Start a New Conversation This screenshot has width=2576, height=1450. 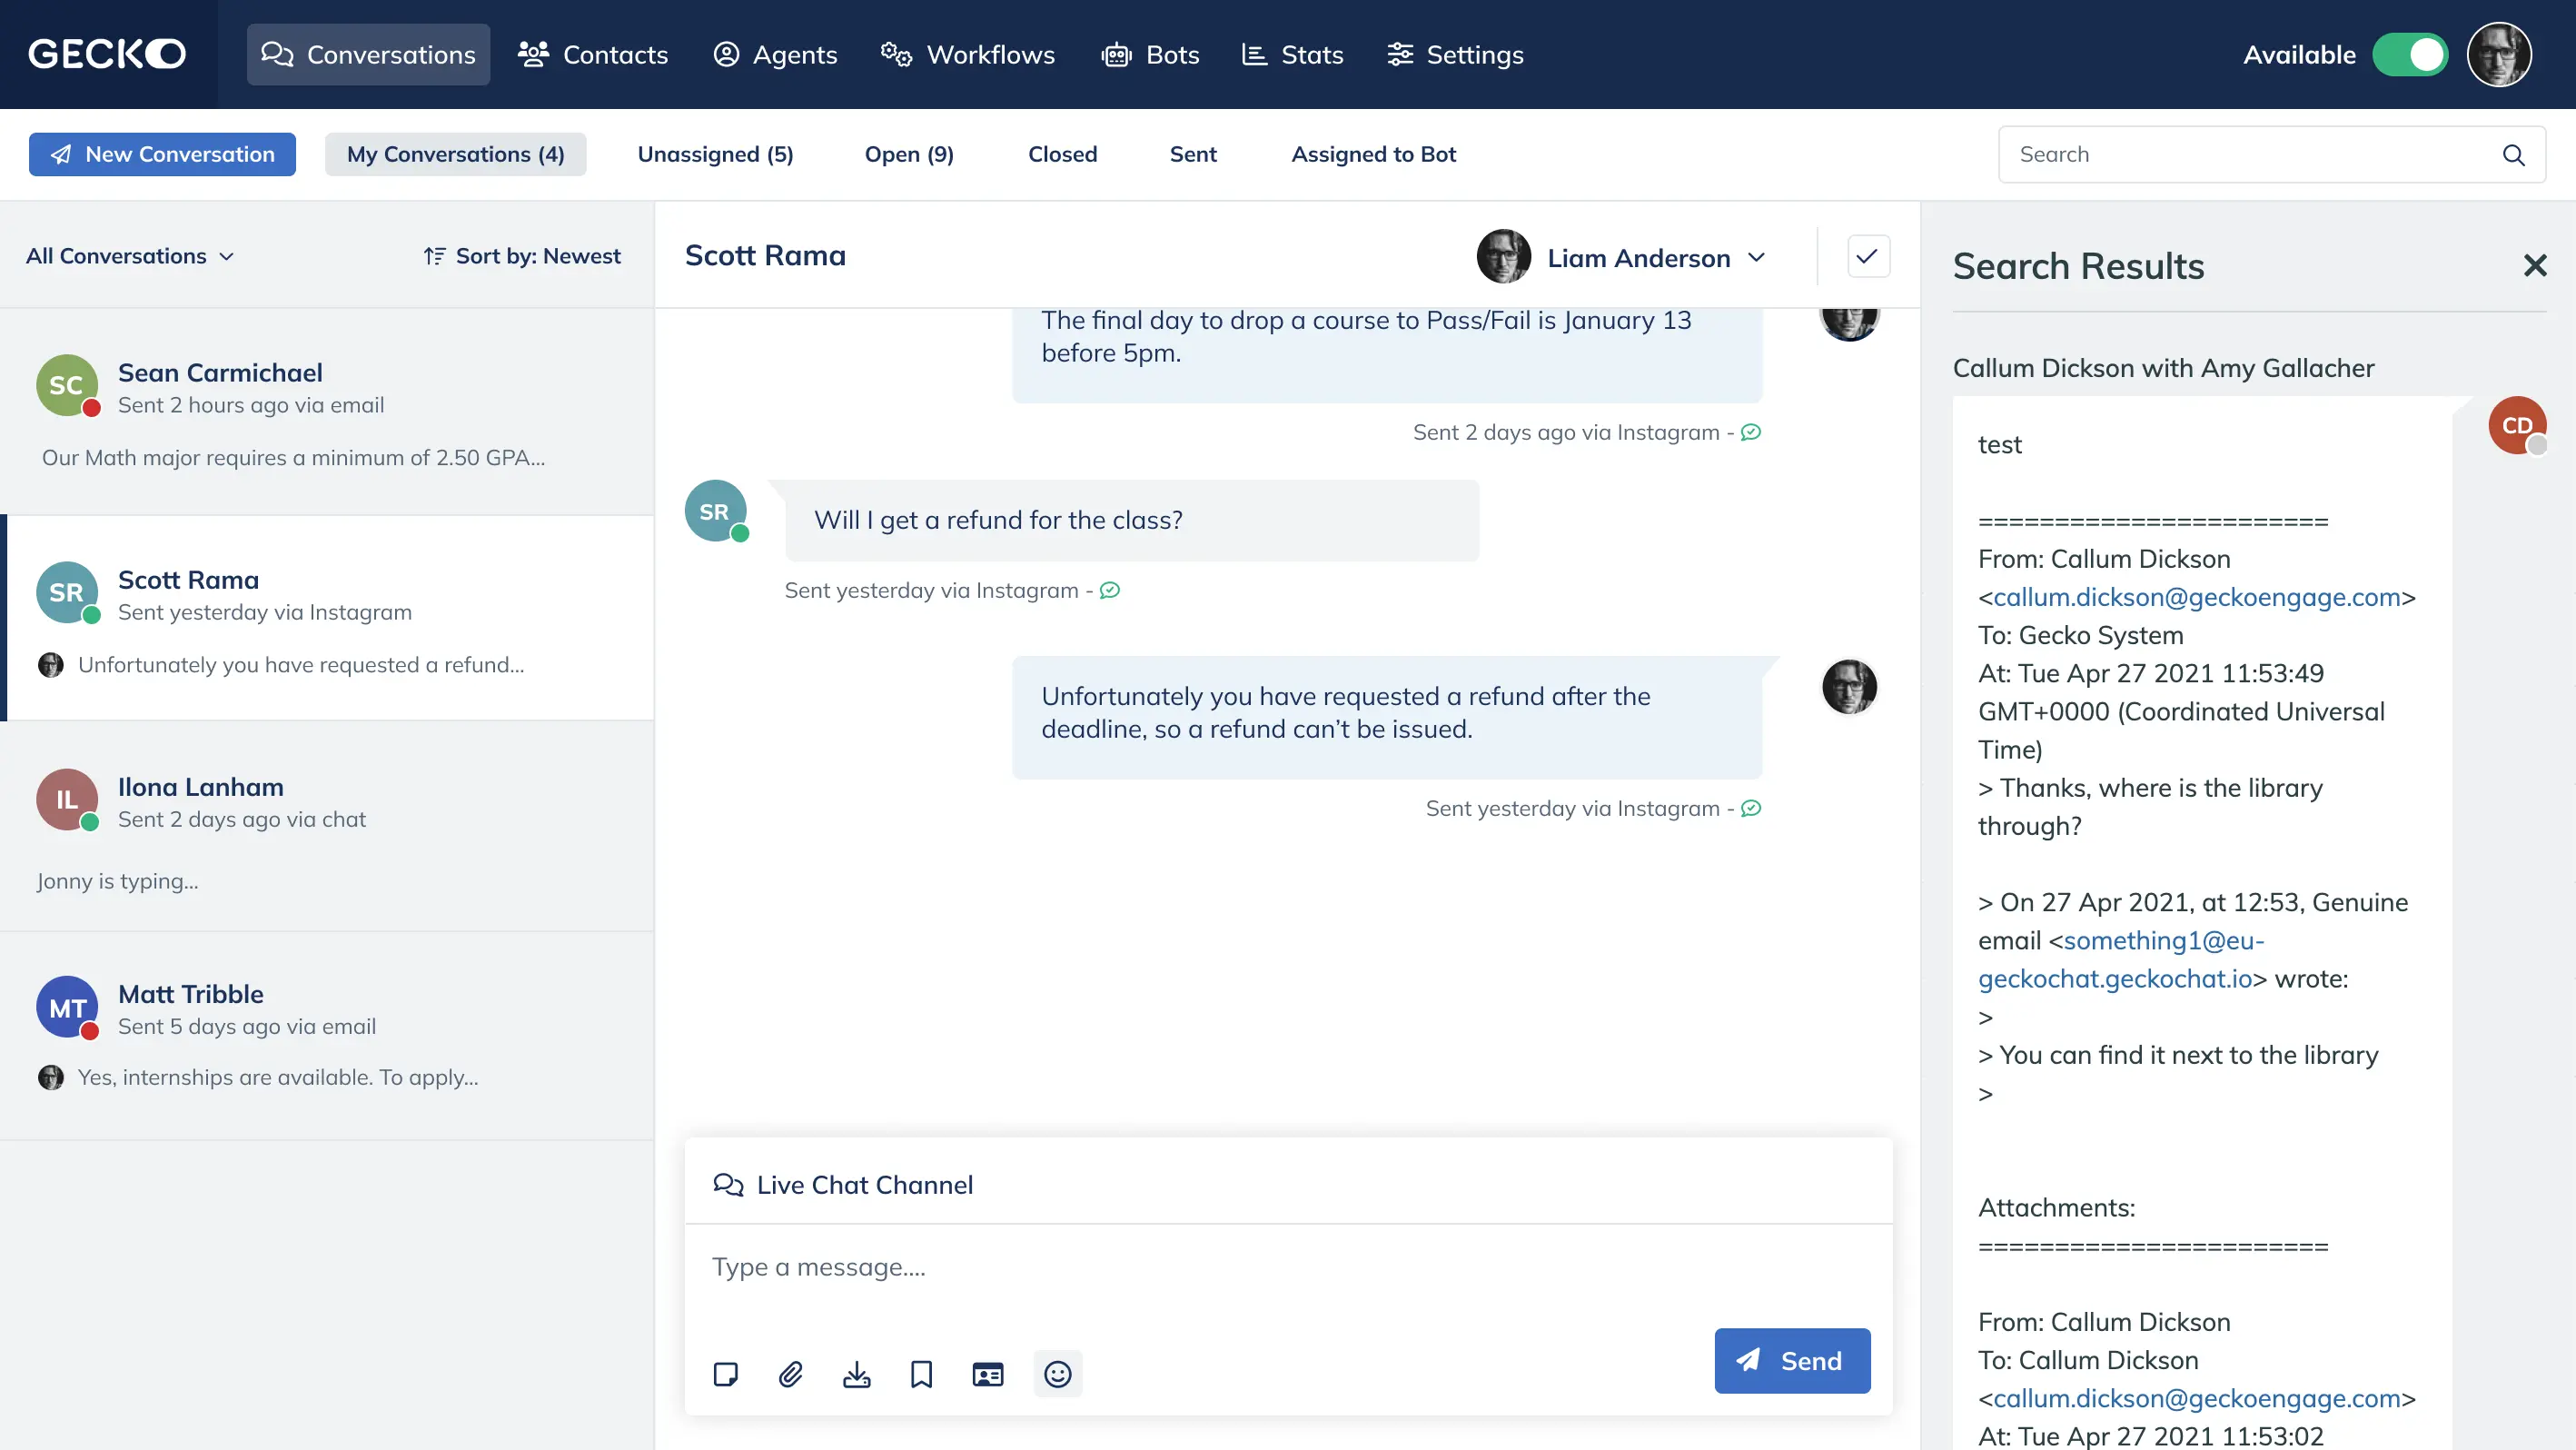pos(162,154)
